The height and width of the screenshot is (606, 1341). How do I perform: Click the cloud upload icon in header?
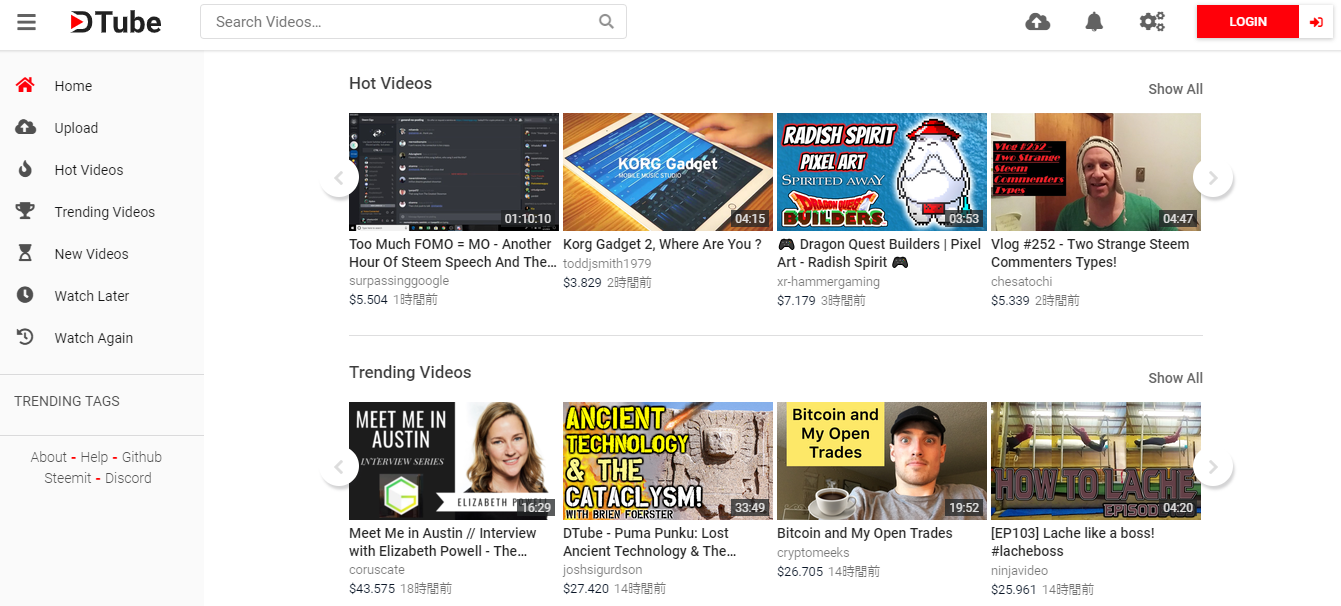click(x=1038, y=22)
